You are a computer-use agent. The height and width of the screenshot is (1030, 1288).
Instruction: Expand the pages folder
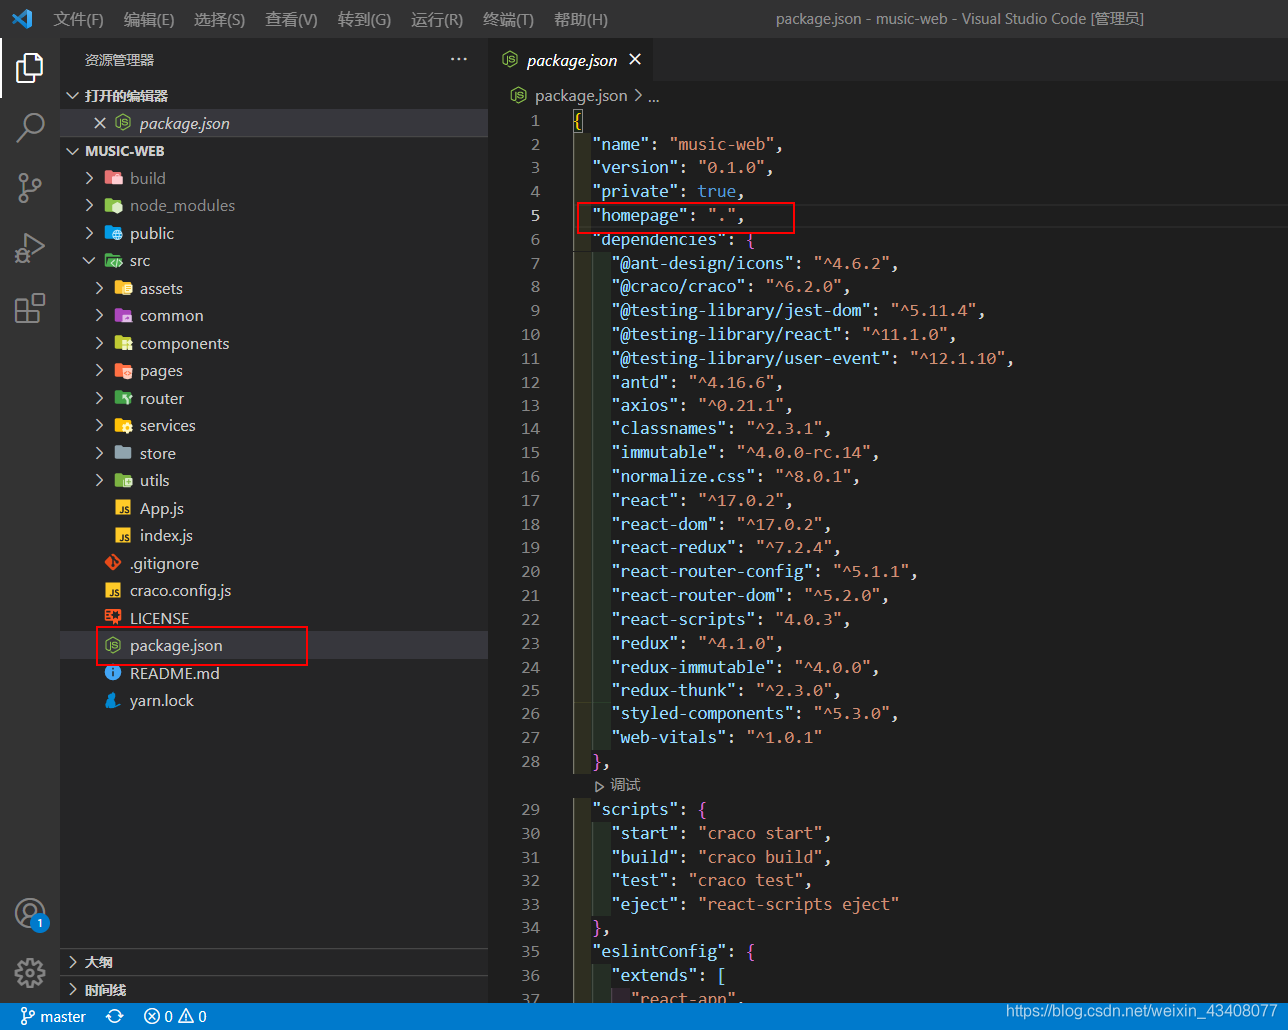274,370
